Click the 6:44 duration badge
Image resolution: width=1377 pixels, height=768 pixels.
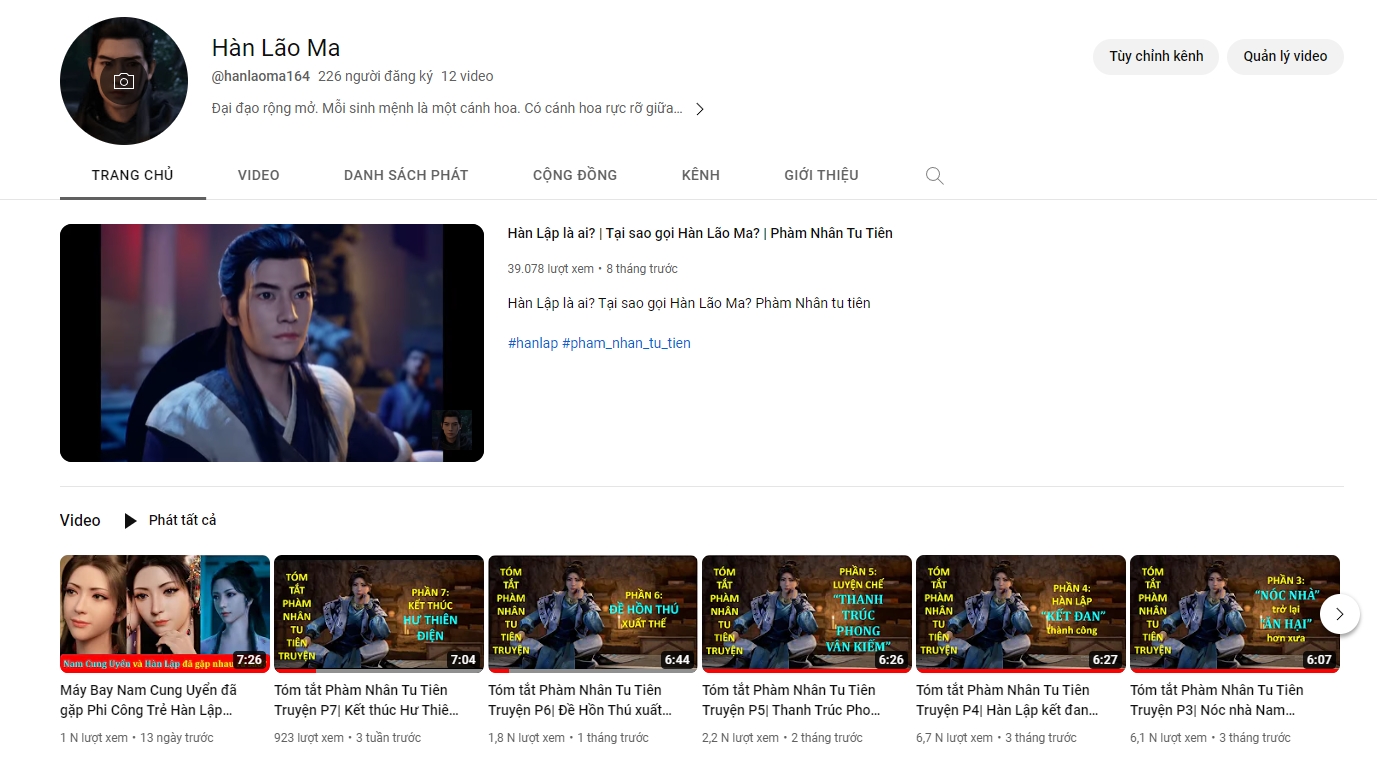point(677,660)
